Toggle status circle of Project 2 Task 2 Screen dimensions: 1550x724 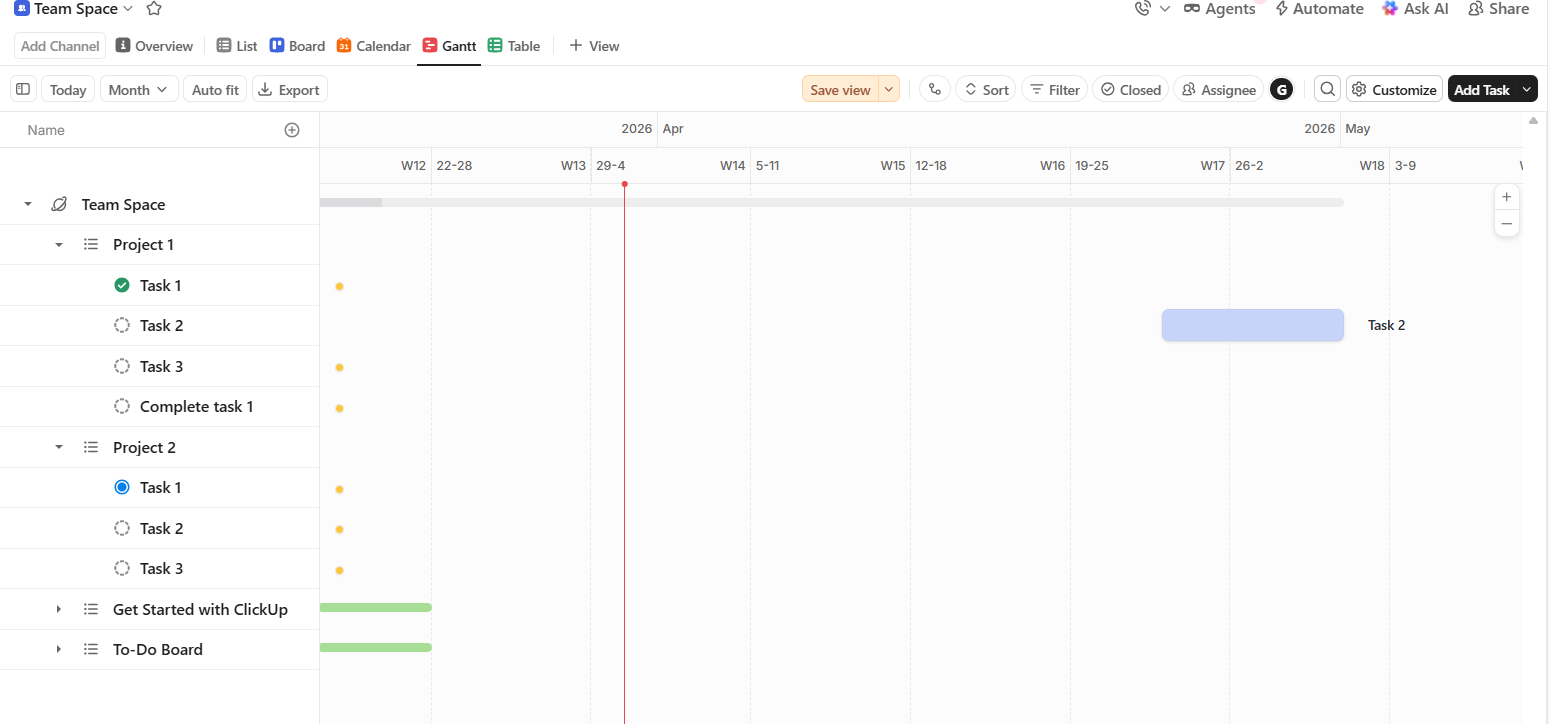(x=122, y=528)
